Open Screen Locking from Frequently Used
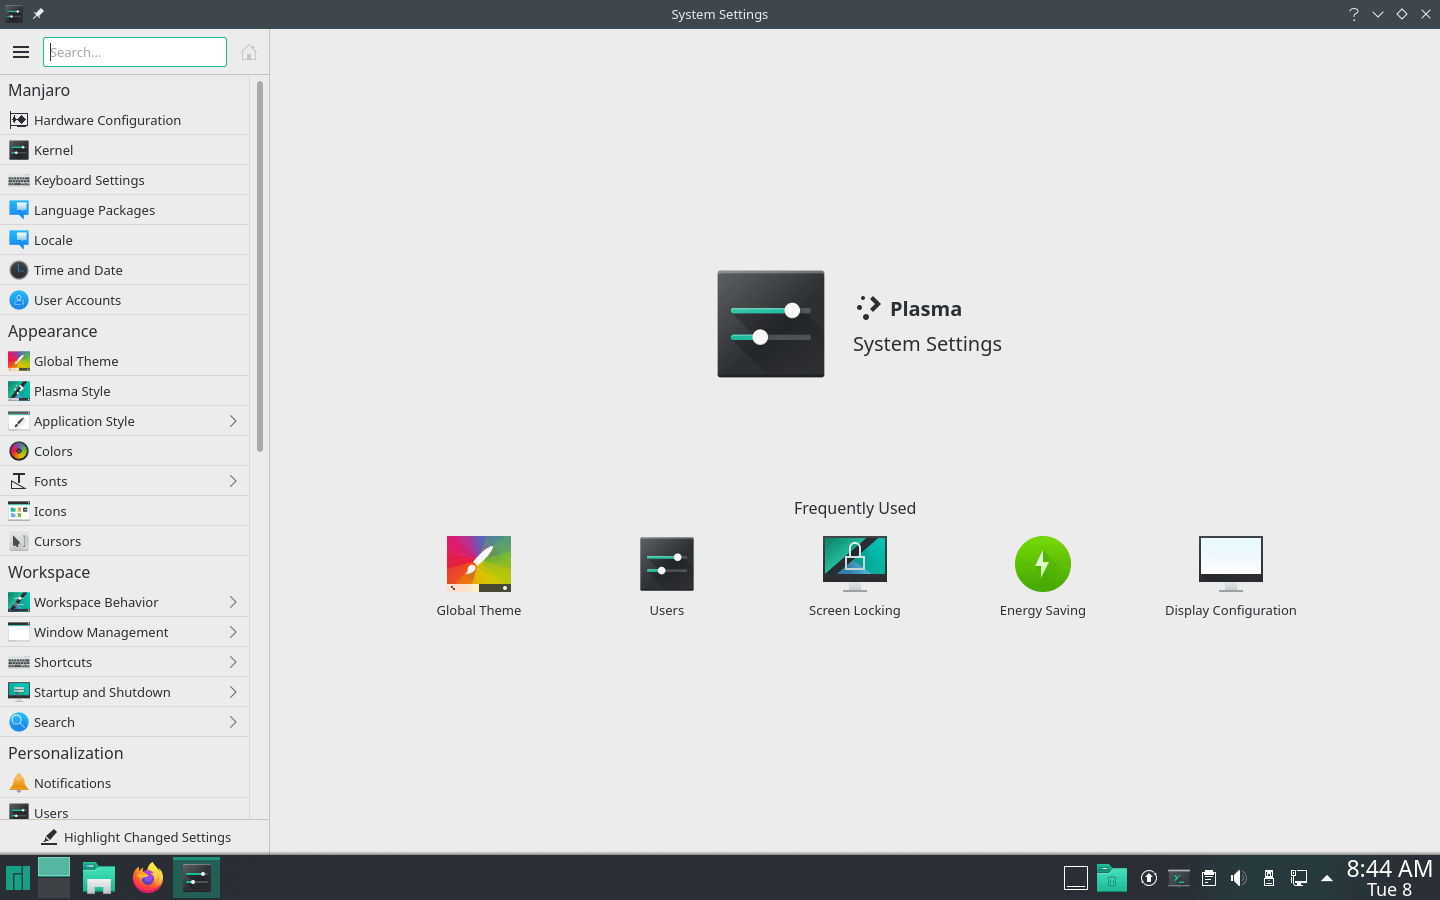This screenshot has height=900, width=1440. pos(855,577)
